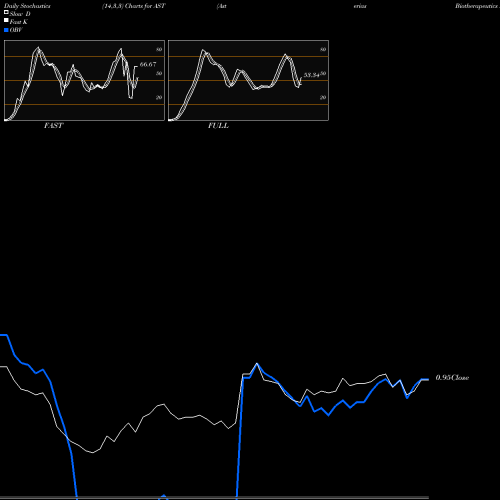Click the 'OBV' legend text
500x500 pixels.
pos(16,30)
